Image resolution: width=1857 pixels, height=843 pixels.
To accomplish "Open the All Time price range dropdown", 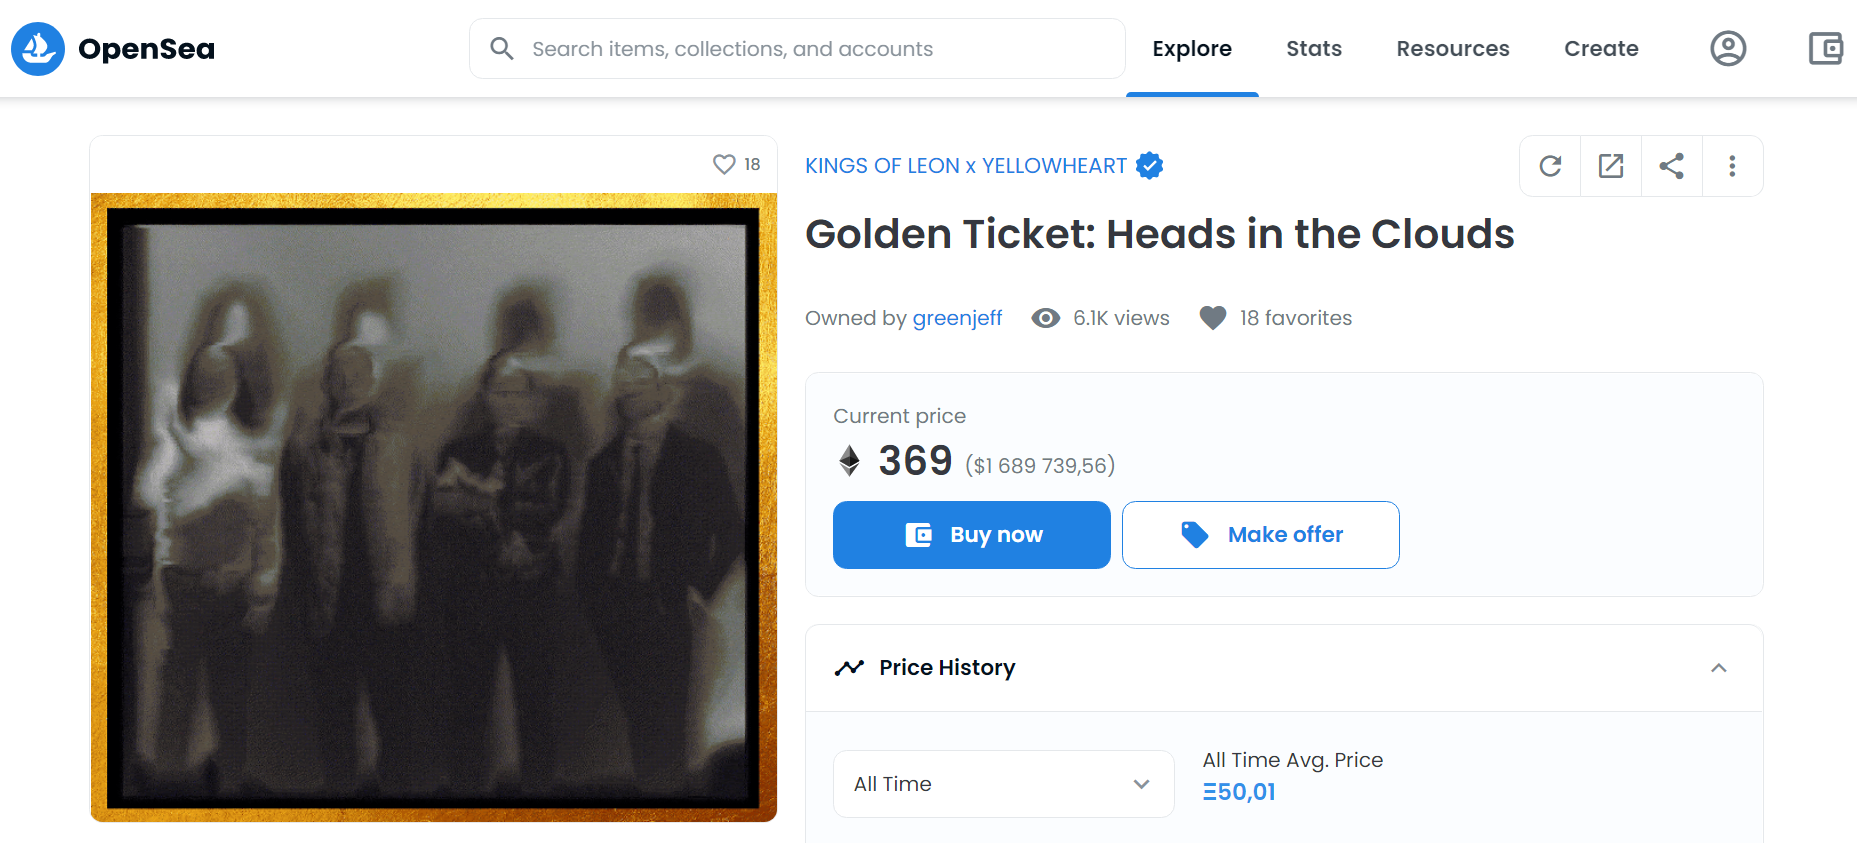I will point(1003,783).
